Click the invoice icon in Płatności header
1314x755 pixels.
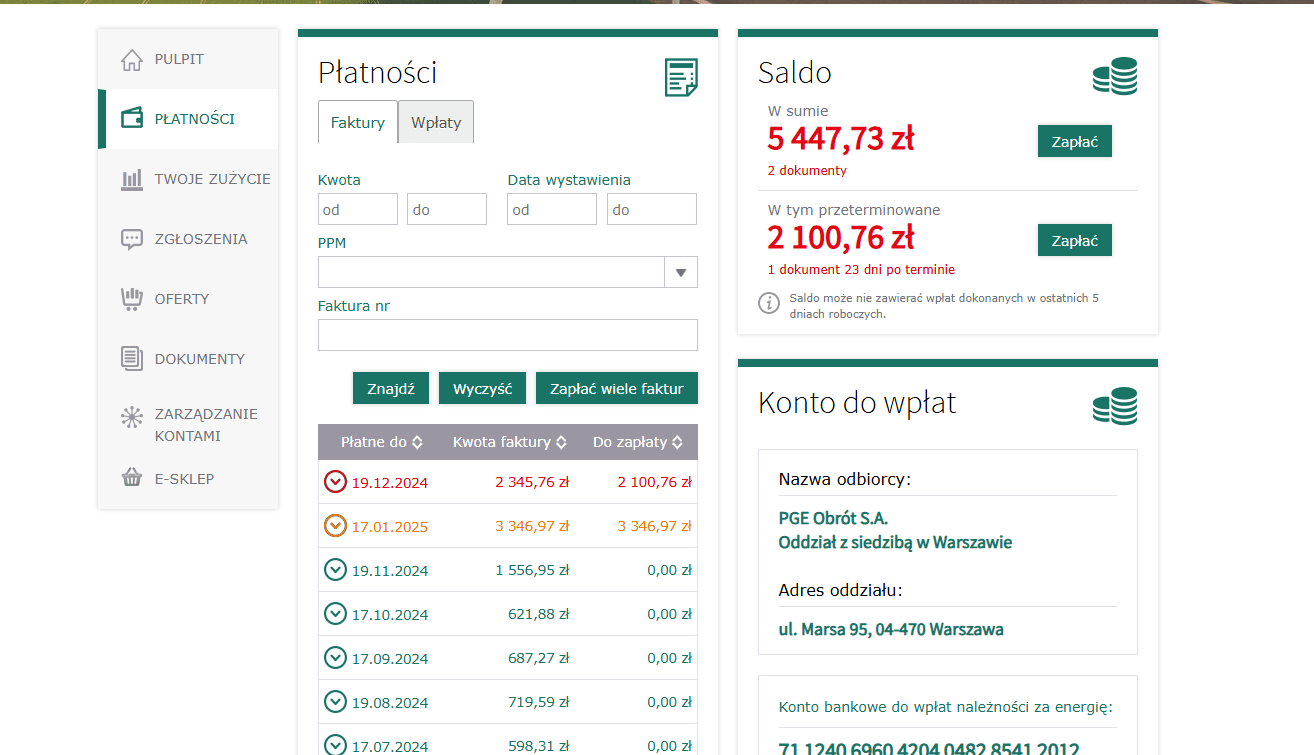click(x=681, y=77)
